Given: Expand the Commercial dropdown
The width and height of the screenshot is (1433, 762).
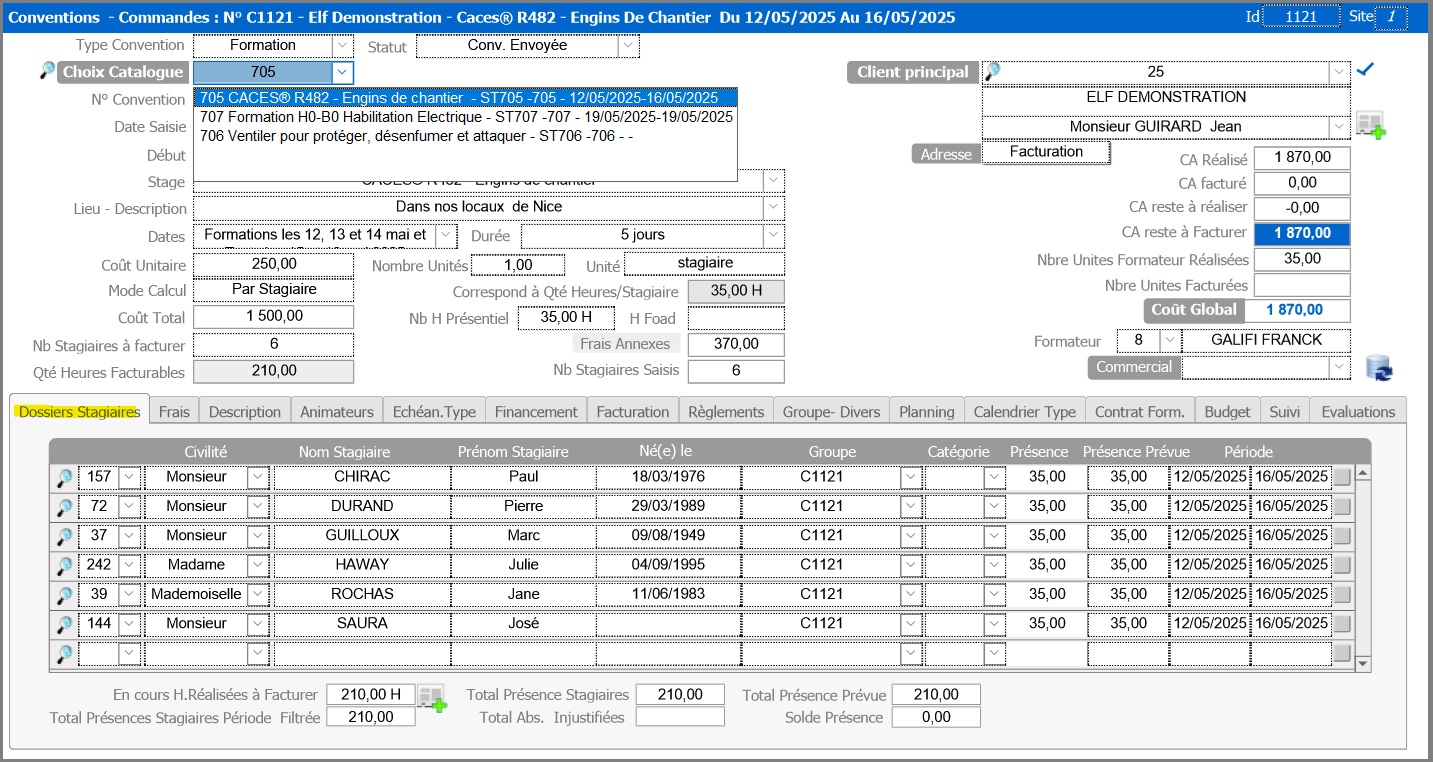Looking at the screenshot, I should 1339,367.
